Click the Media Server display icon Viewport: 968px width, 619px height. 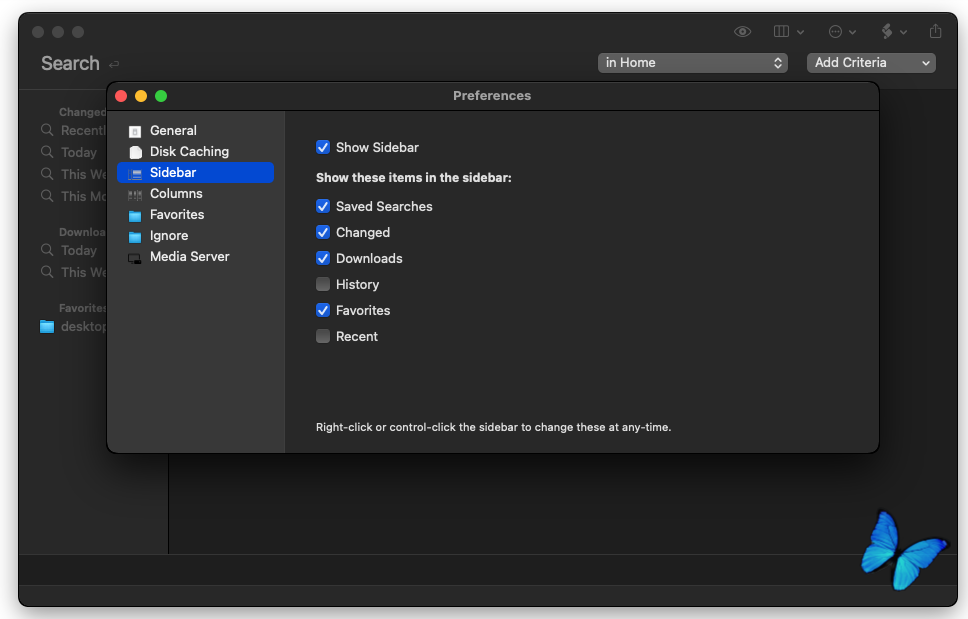[135, 257]
